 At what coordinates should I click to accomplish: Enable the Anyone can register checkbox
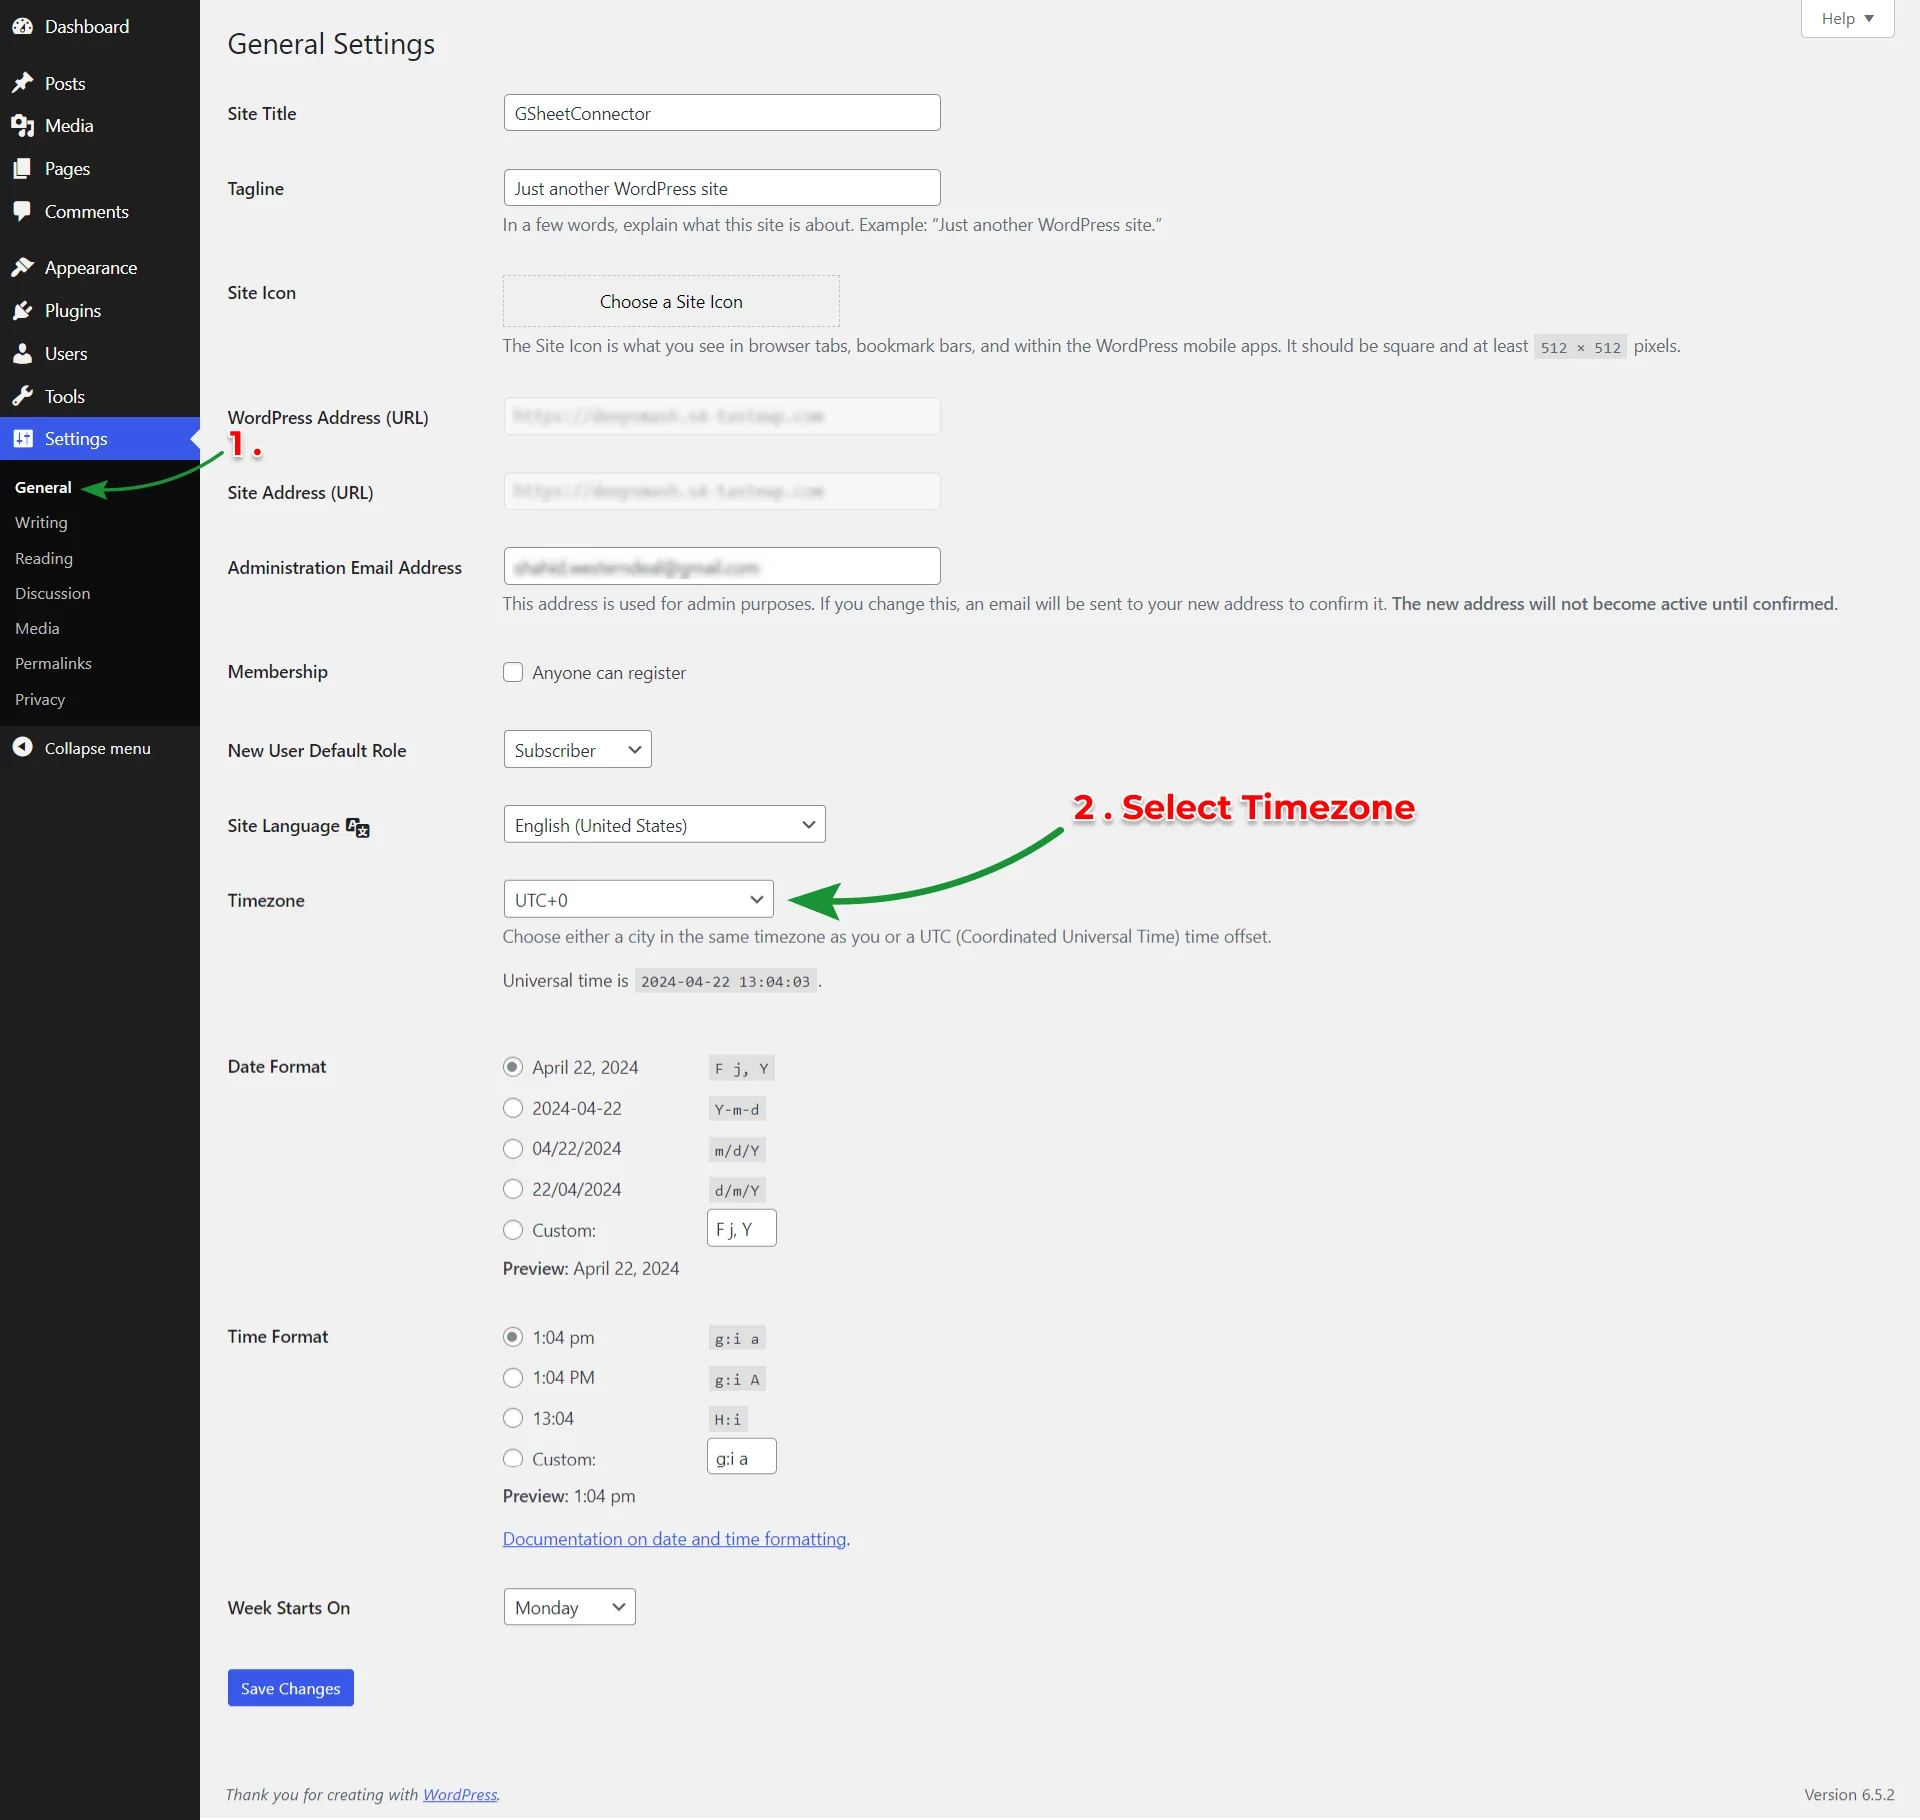513,672
